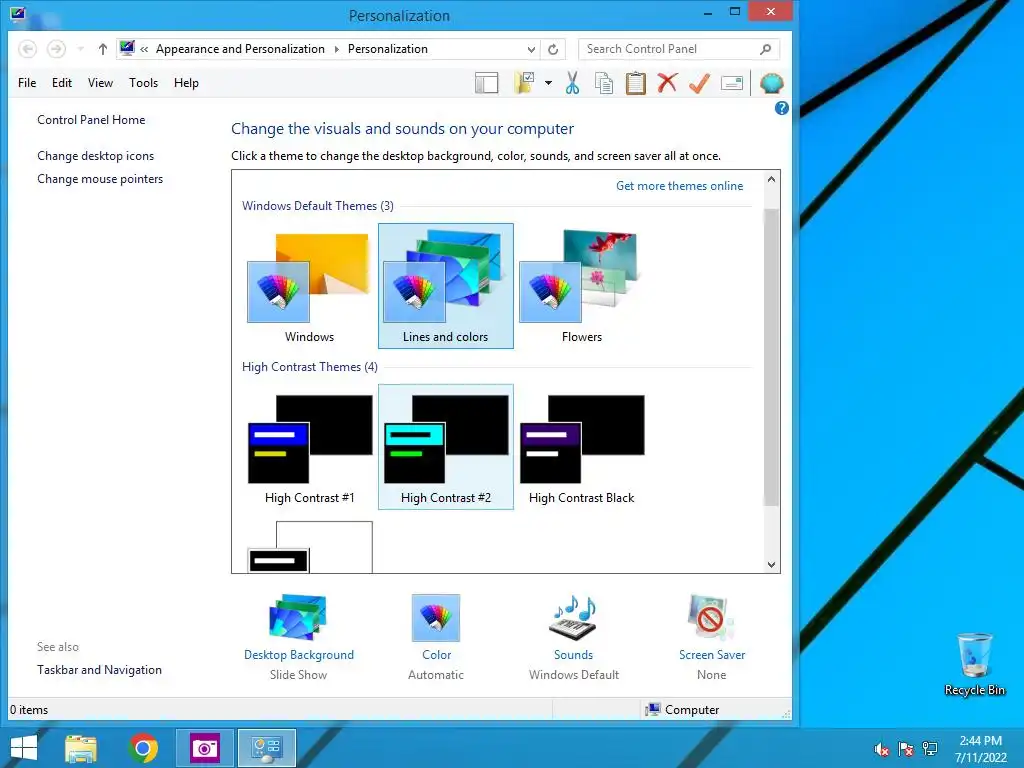Image resolution: width=1024 pixels, height=768 pixels.
Task: Click the theme list scroll down arrow
Action: (771, 565)
